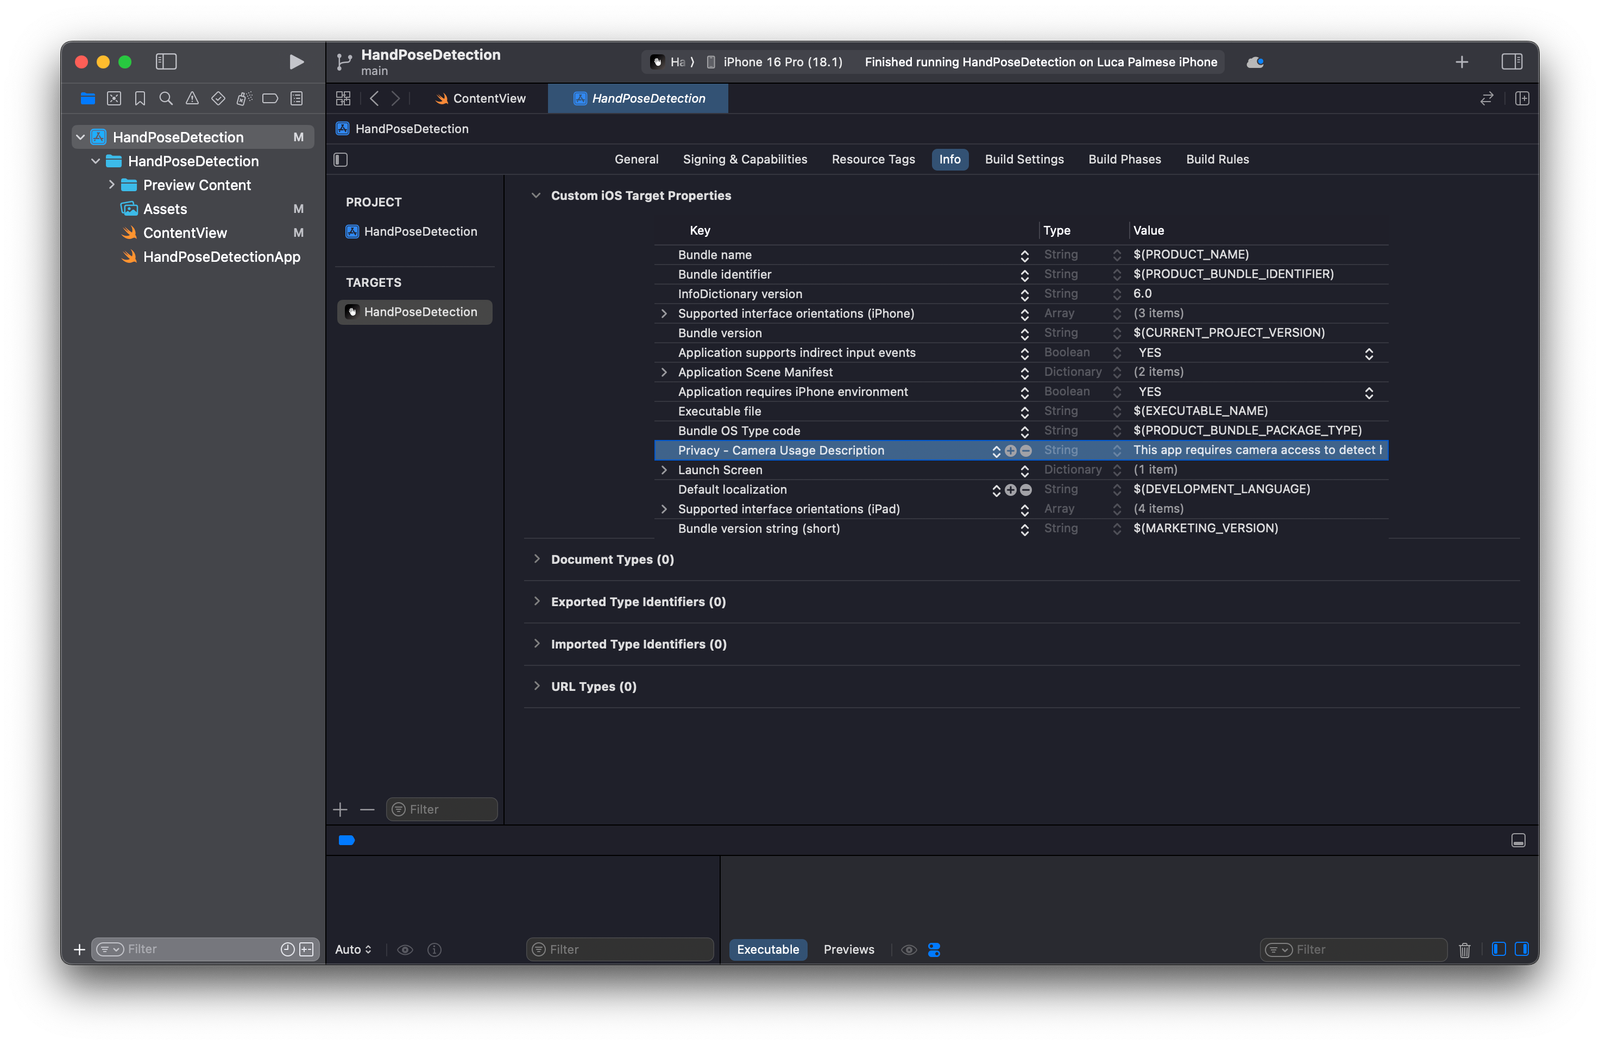Expand the Document Types section
Image resolution: width=1600 pixels, height=1045 pixels.
coord(537,559)
